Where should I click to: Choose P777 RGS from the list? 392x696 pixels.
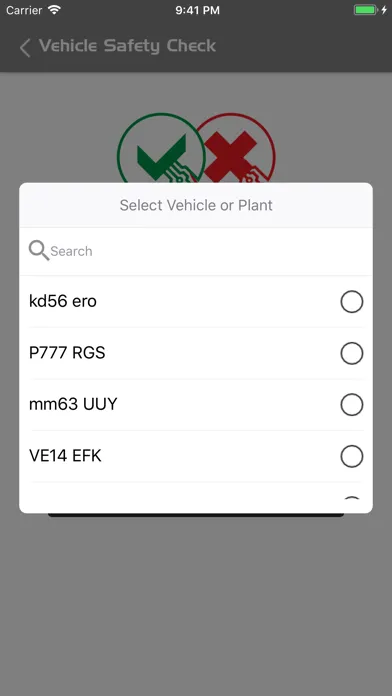tap(196, 353)
